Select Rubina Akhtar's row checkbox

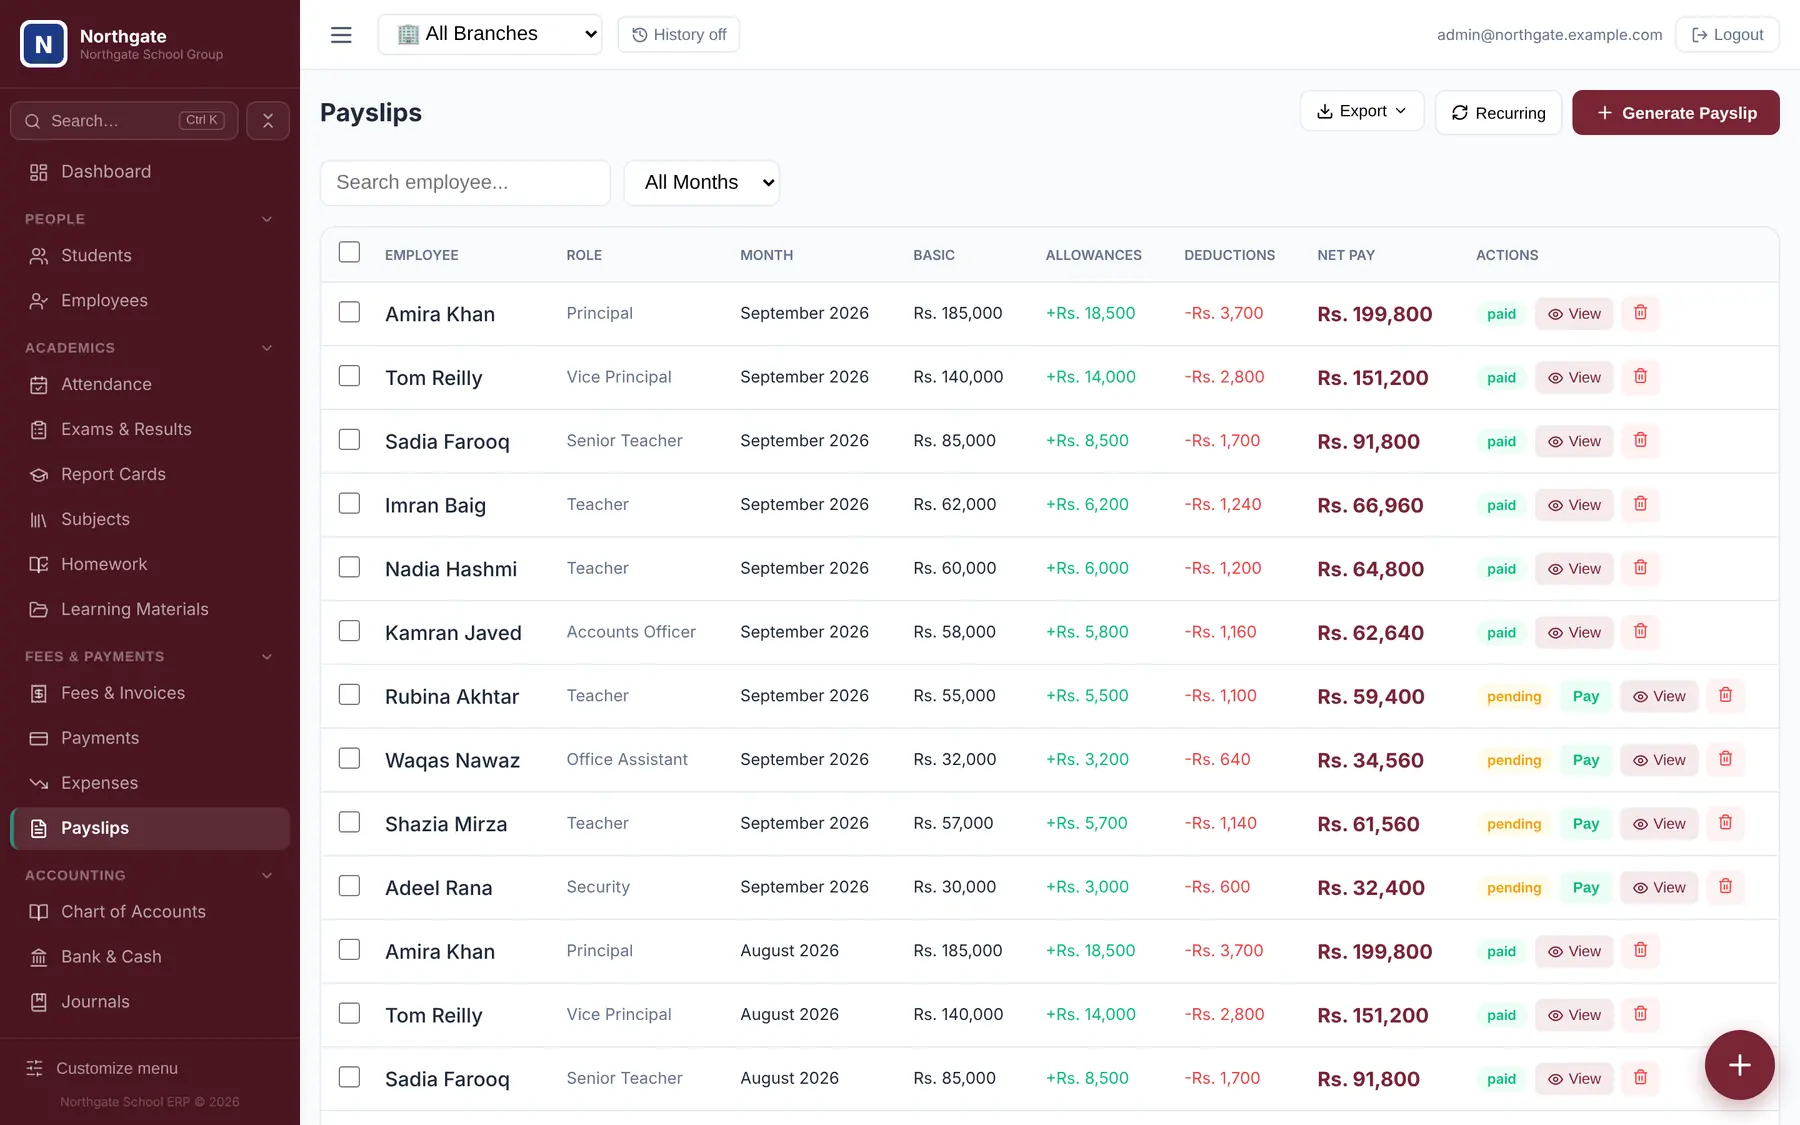click(x=349, y=694)
